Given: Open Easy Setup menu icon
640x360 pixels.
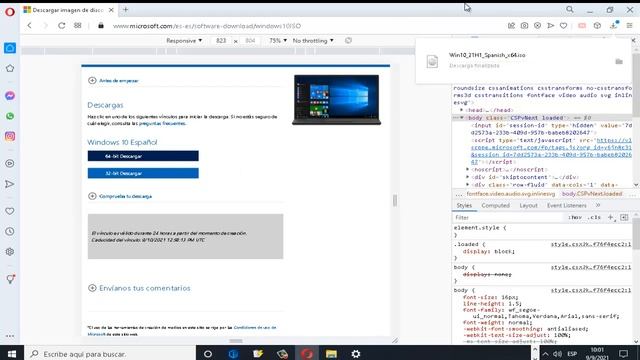Looking at the screenshot, I should tap(629, 25).
